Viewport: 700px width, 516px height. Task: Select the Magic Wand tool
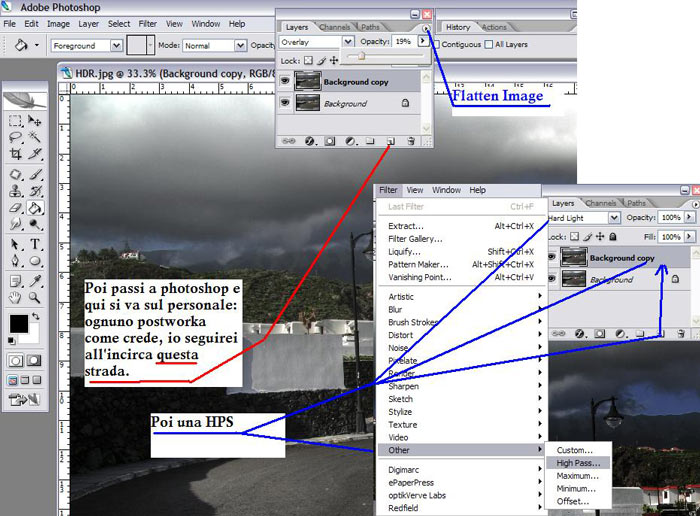(36, 136)
